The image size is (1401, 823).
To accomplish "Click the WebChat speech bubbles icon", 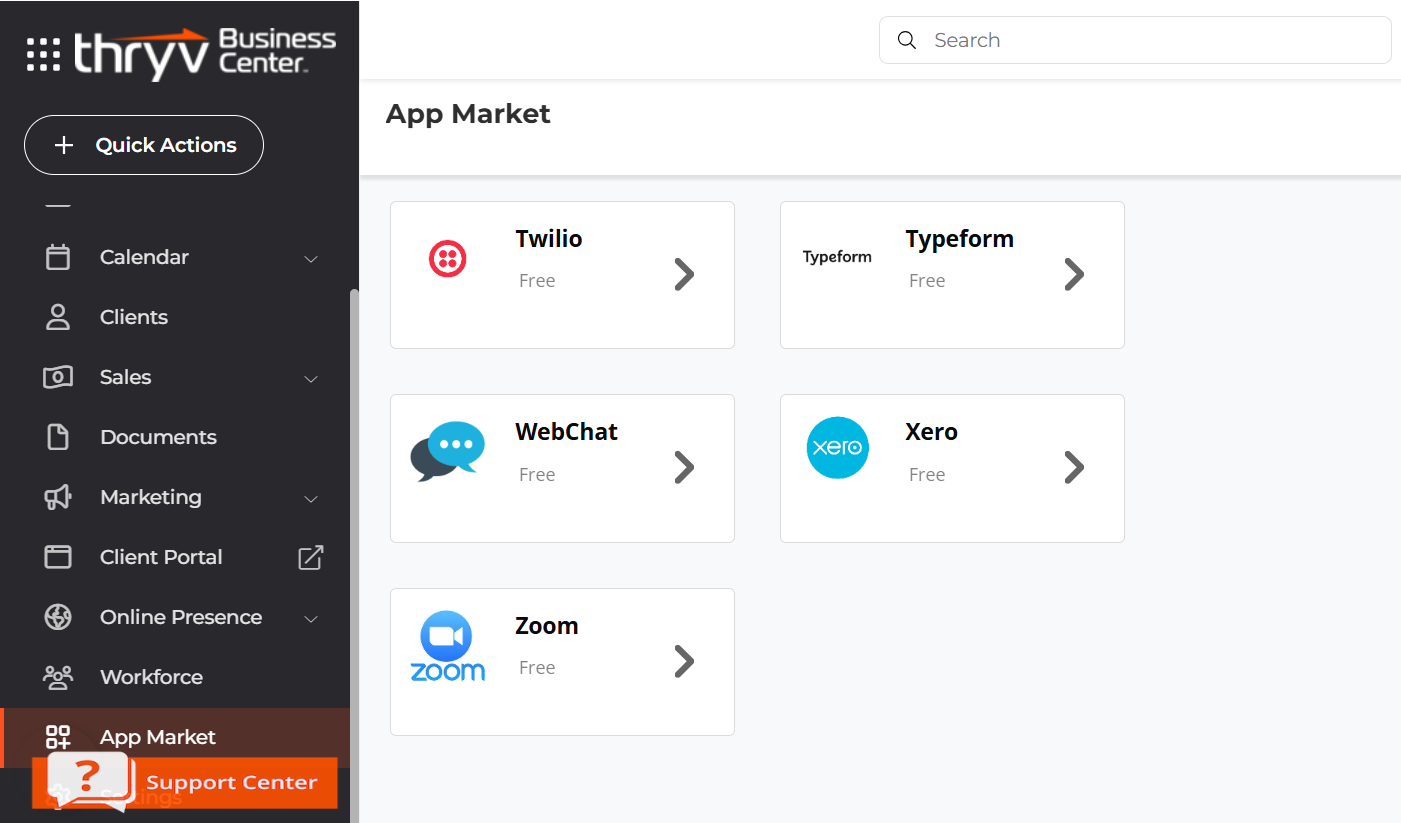I will coord(447,451).
